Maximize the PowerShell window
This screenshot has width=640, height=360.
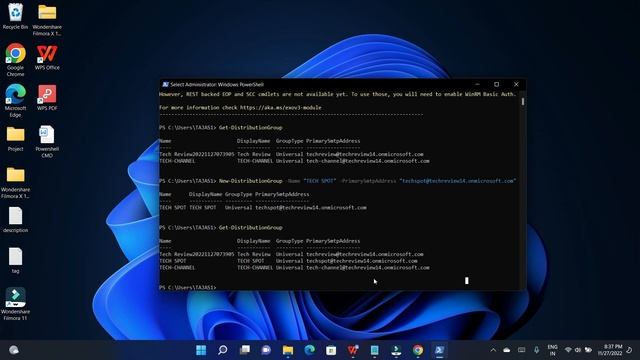click(x=496, y=84)
